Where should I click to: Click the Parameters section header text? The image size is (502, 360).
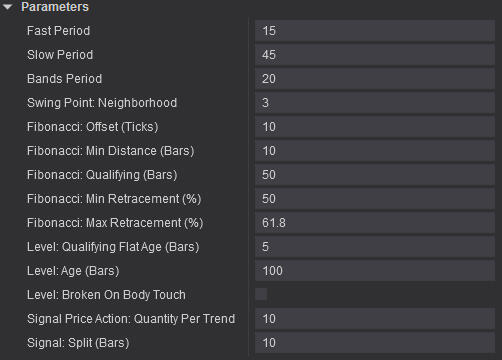55,7
